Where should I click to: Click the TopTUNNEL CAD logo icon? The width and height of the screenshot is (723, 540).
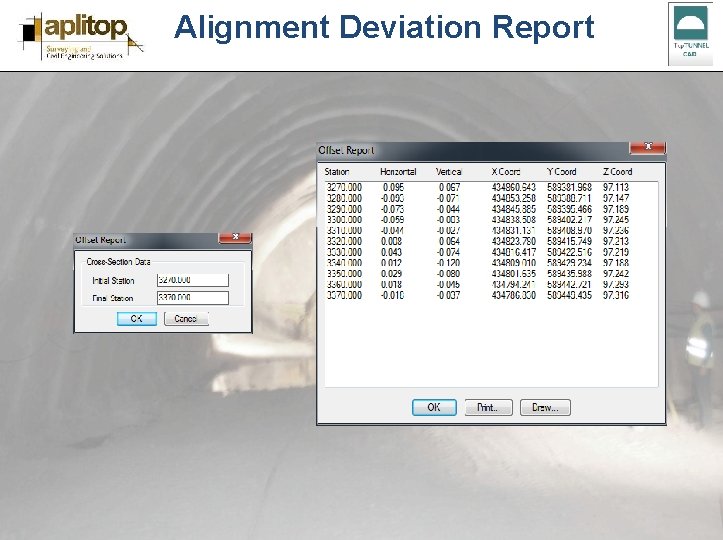click(690, 34)
